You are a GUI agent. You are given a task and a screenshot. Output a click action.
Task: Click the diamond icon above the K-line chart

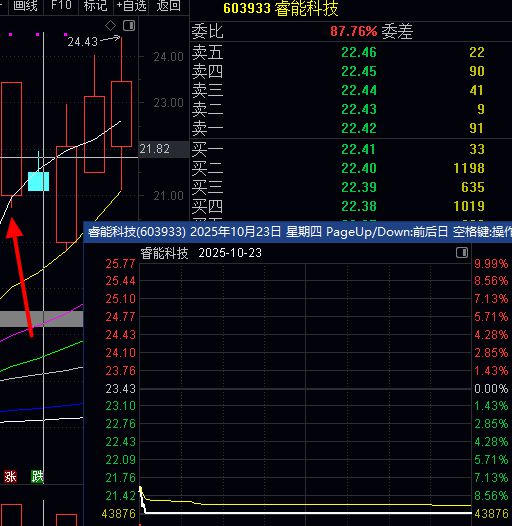tap(110, 25)
